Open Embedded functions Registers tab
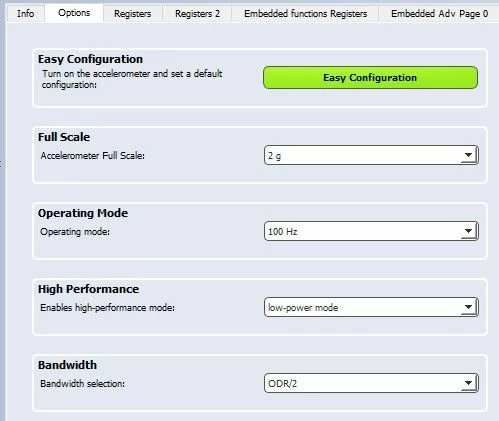Viewport: 499px width, 421px height. coord(305,14)
